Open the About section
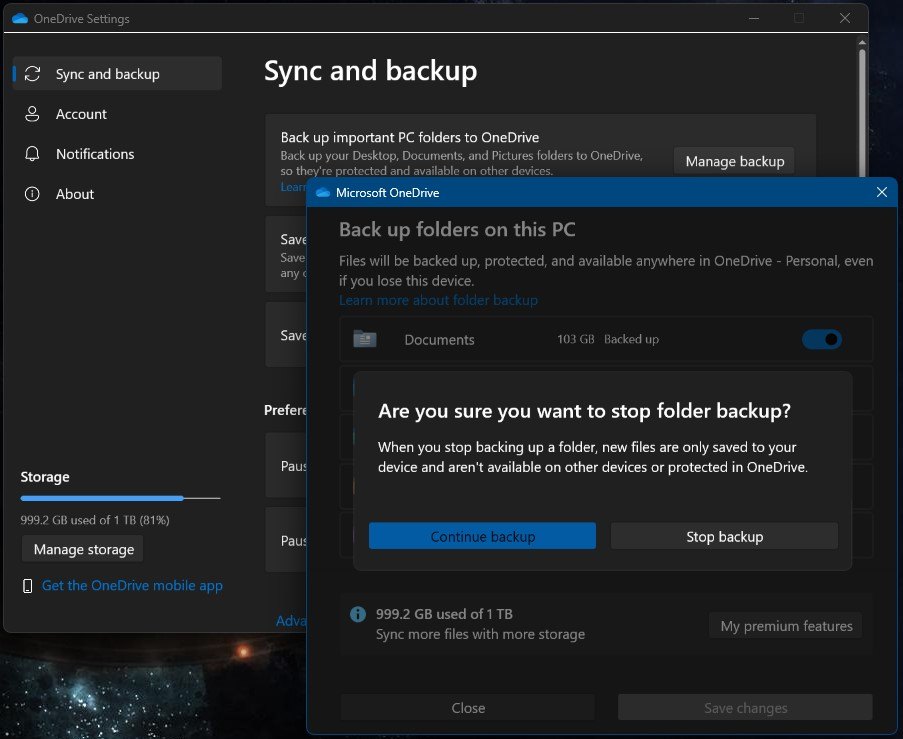 click(74, 194)
